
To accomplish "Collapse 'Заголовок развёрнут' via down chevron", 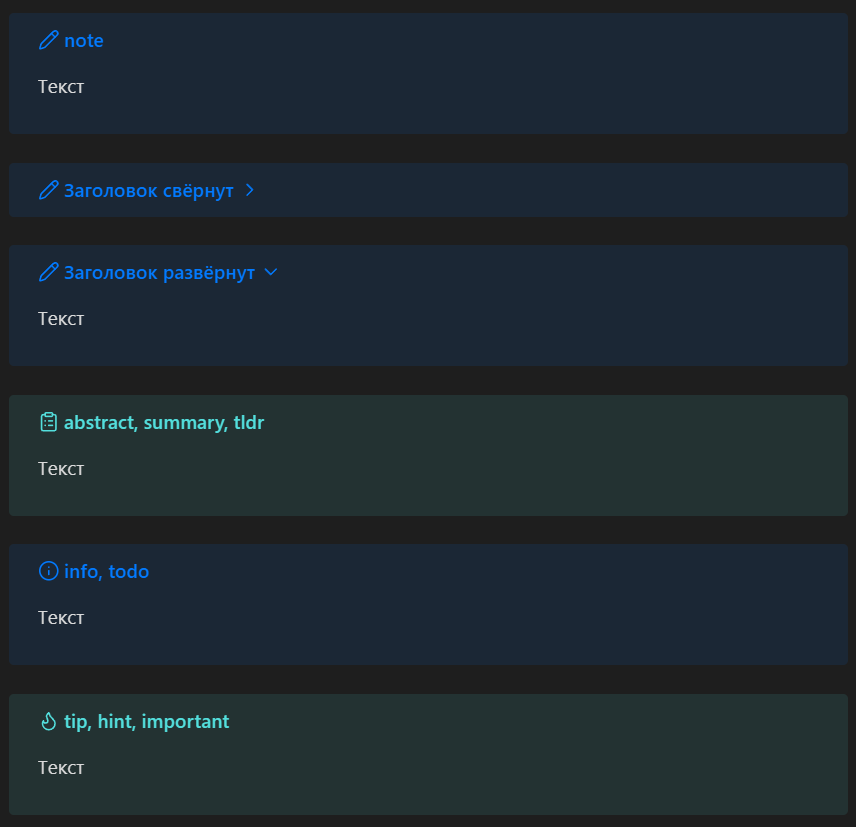I will [x=270, y=272].
